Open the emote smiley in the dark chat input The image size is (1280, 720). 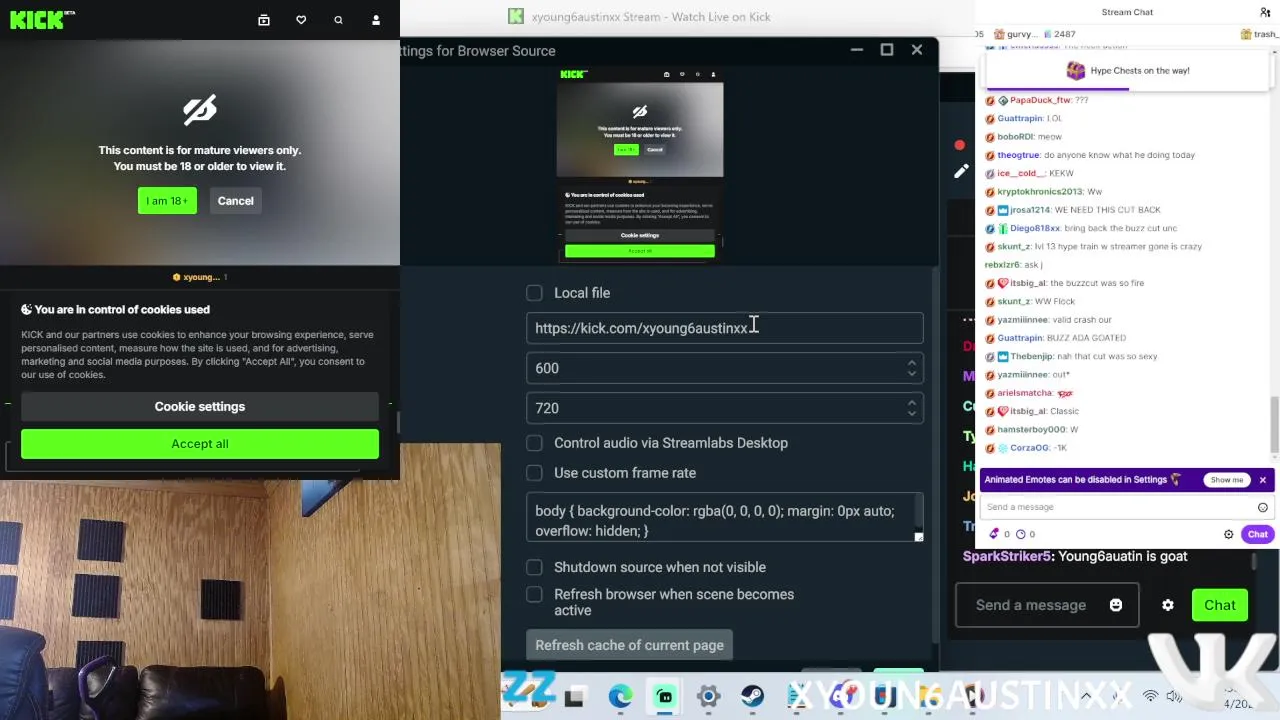click(x=1116, y=605)
